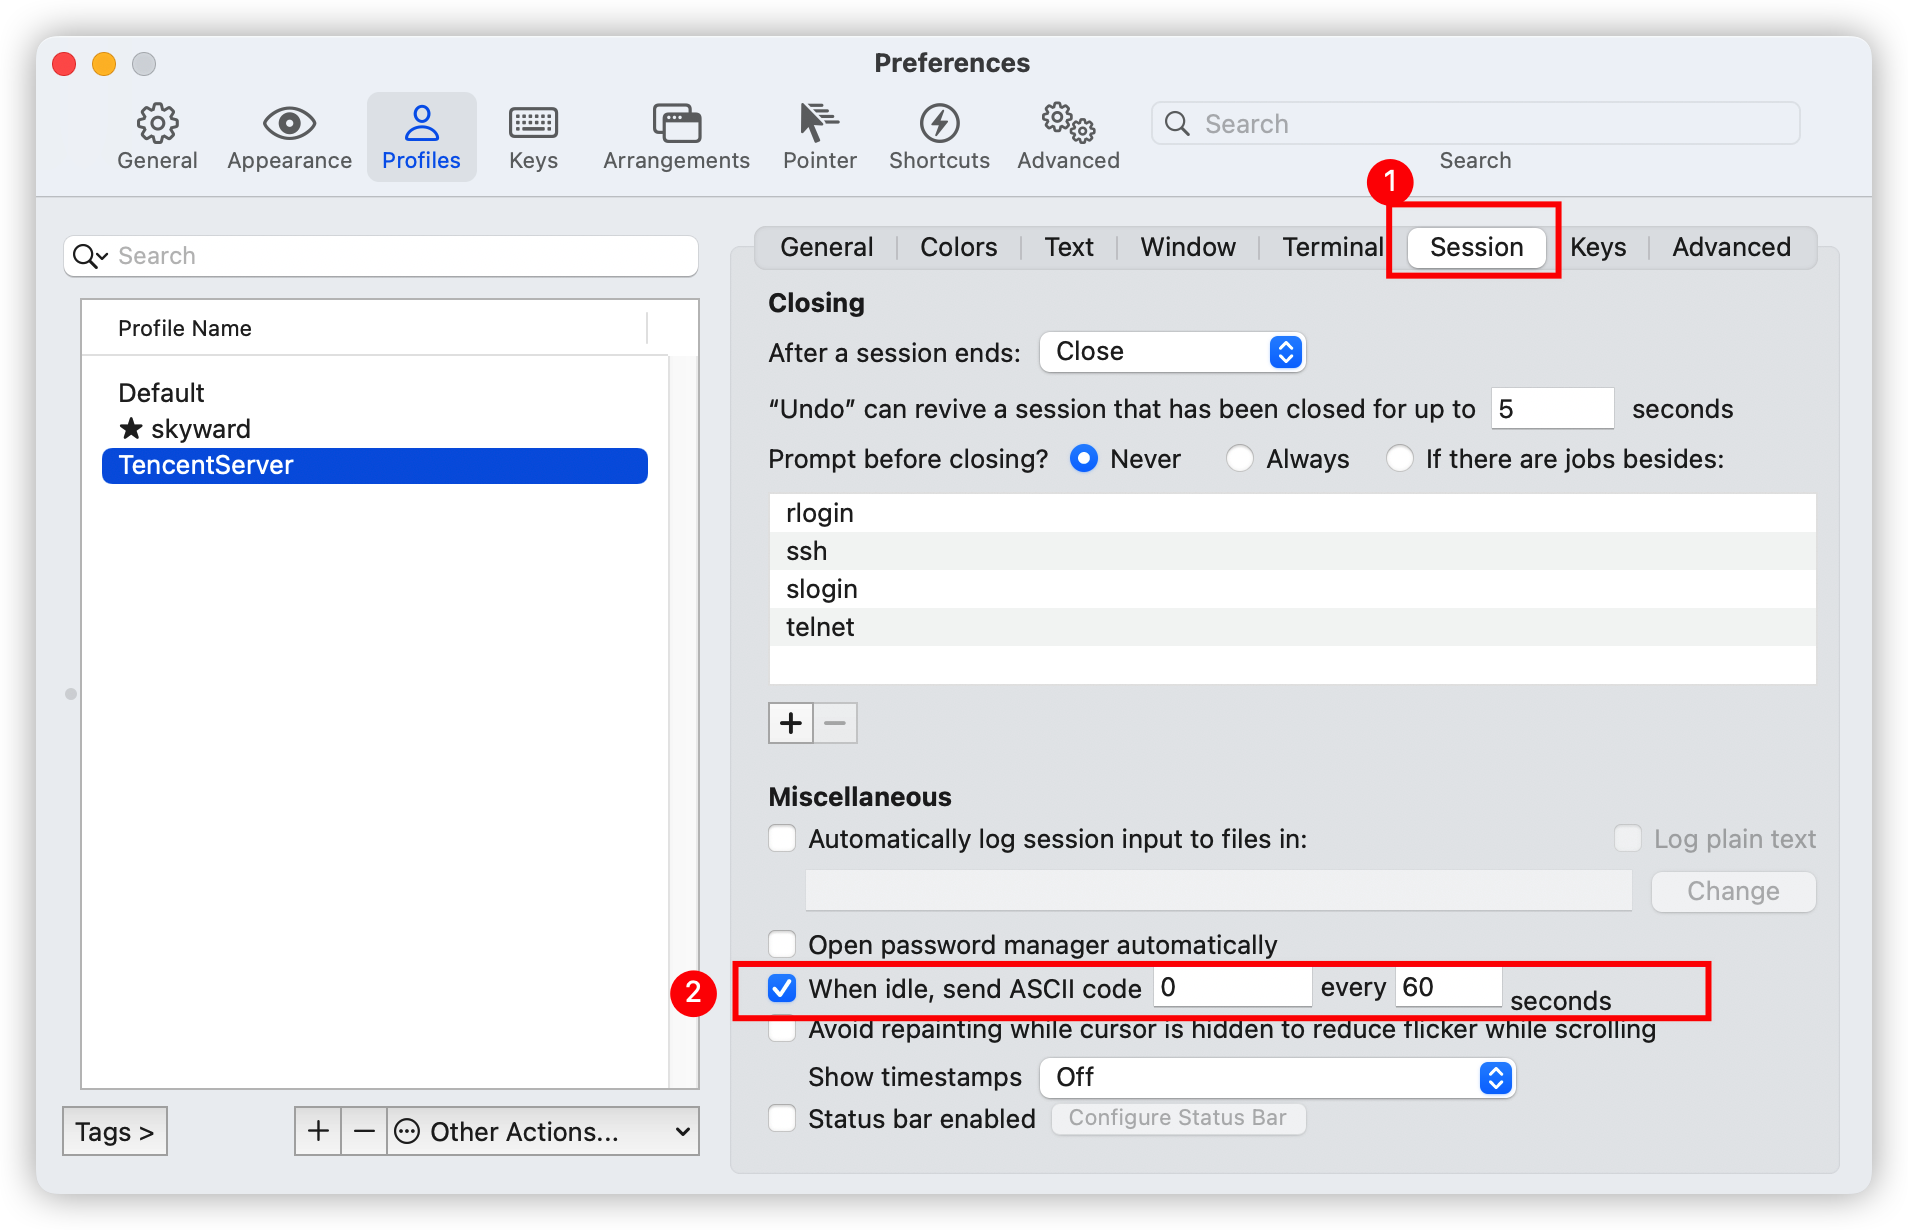Switch to the Terminal tab

1331,247
